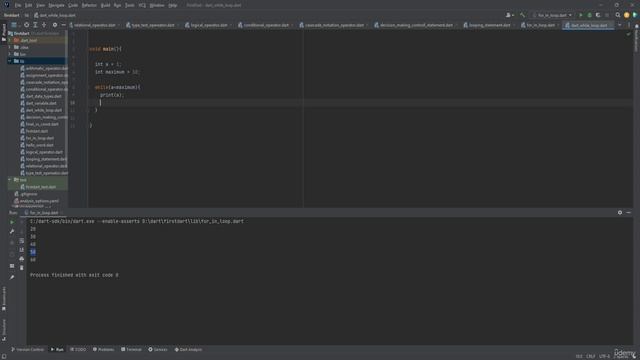Click the Stop icon in the top toolbar
The width and height of the screenshot is (640, 360).
coord(607,15)
